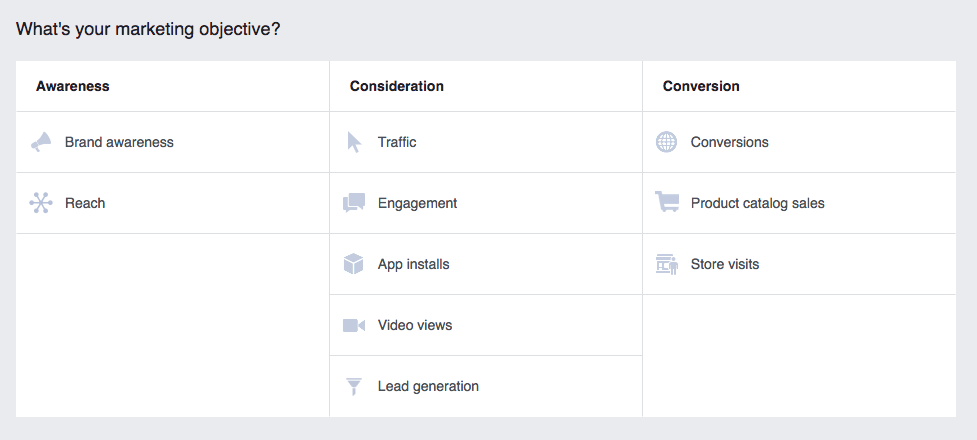Choose the Lead generation text label
This screenshot has width=977, height=440.
pyautogui.click(x=428, y=386)
